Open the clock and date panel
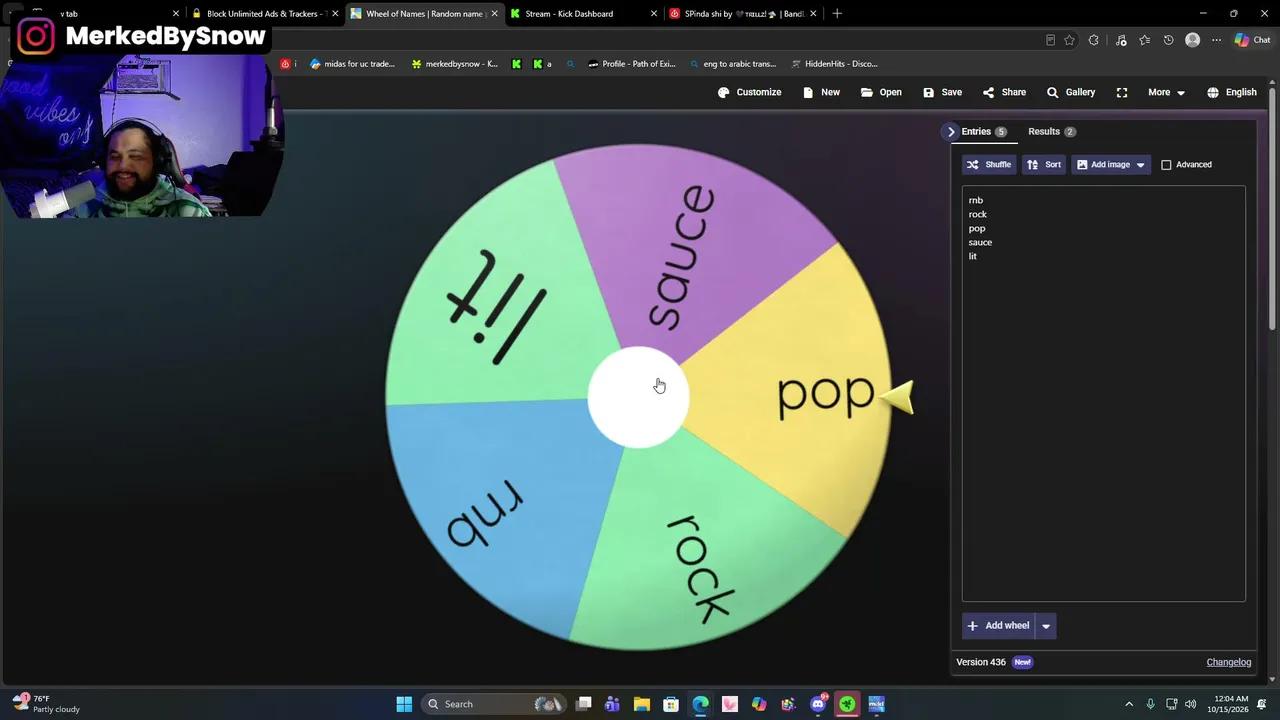Screen dimensions: 1280x720 click(1231, 704)
